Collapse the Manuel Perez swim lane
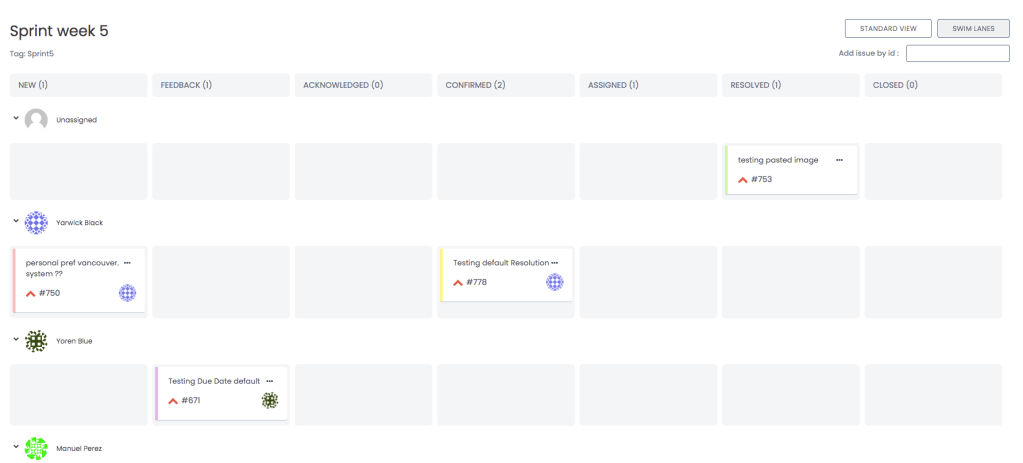1023x463 pixels. click(x=16, y=446)
